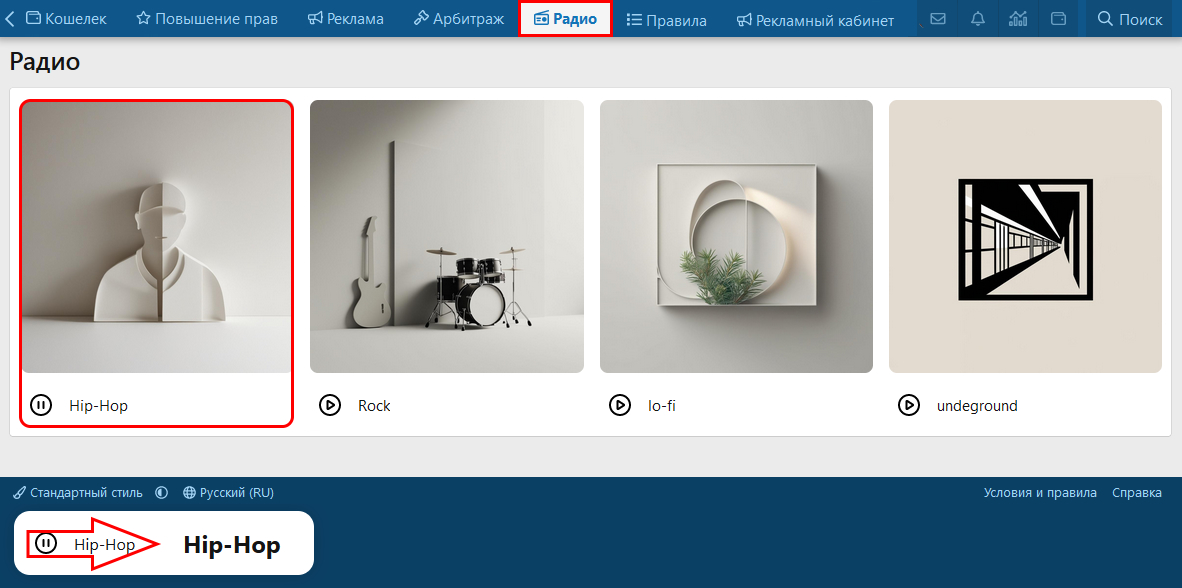Play the undeground radio station
This screenshot has width=1182, height=588.
click(x=908, y=406)
